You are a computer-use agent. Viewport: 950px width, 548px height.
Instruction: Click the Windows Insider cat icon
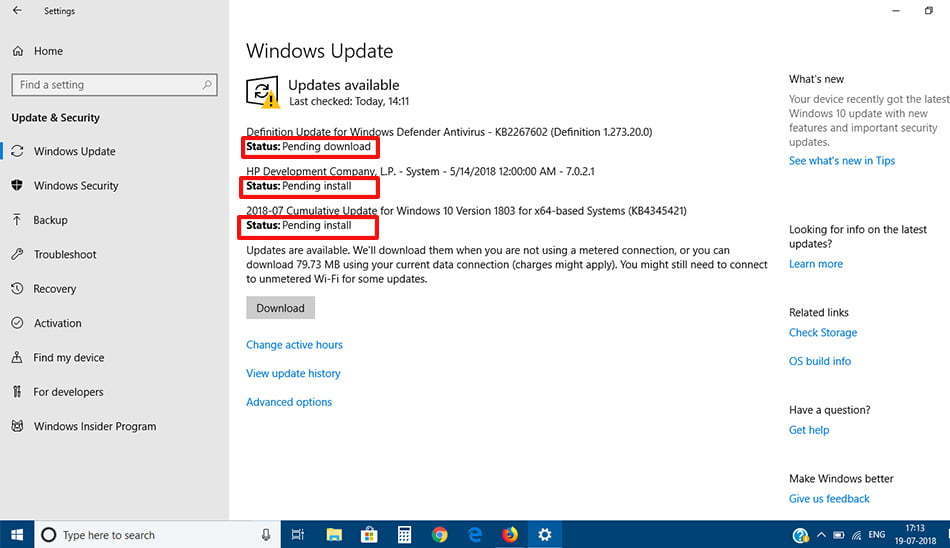[17, 426]
